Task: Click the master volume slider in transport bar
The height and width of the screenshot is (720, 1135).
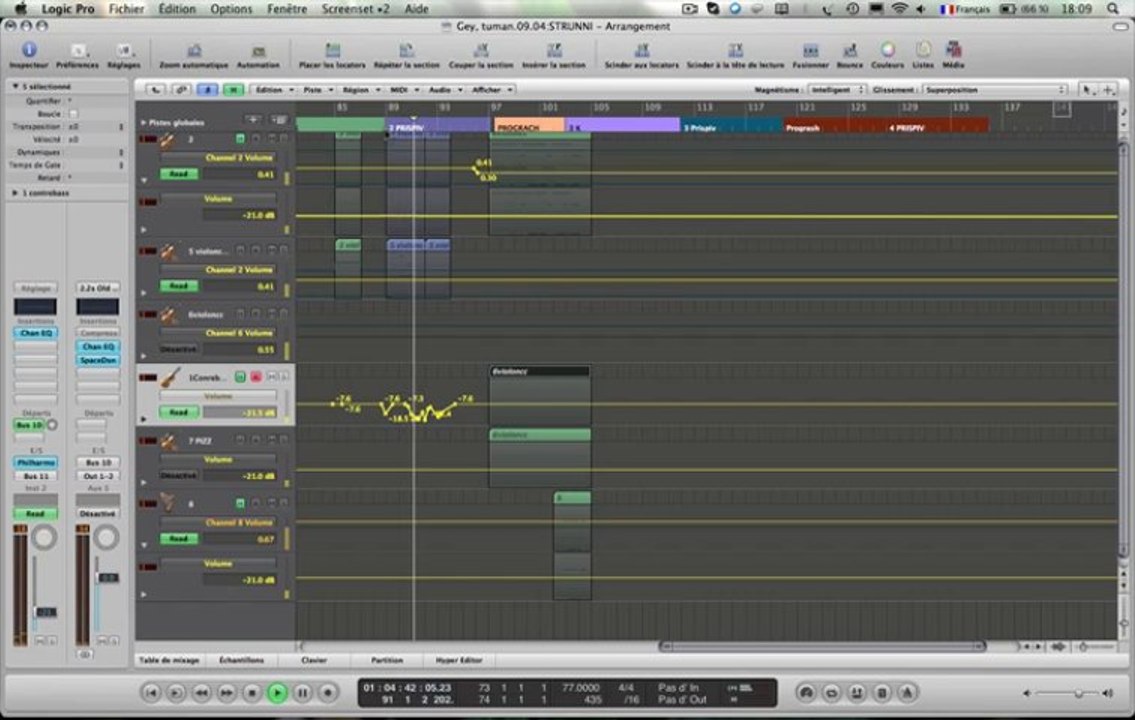Action: click(1067, 693)
